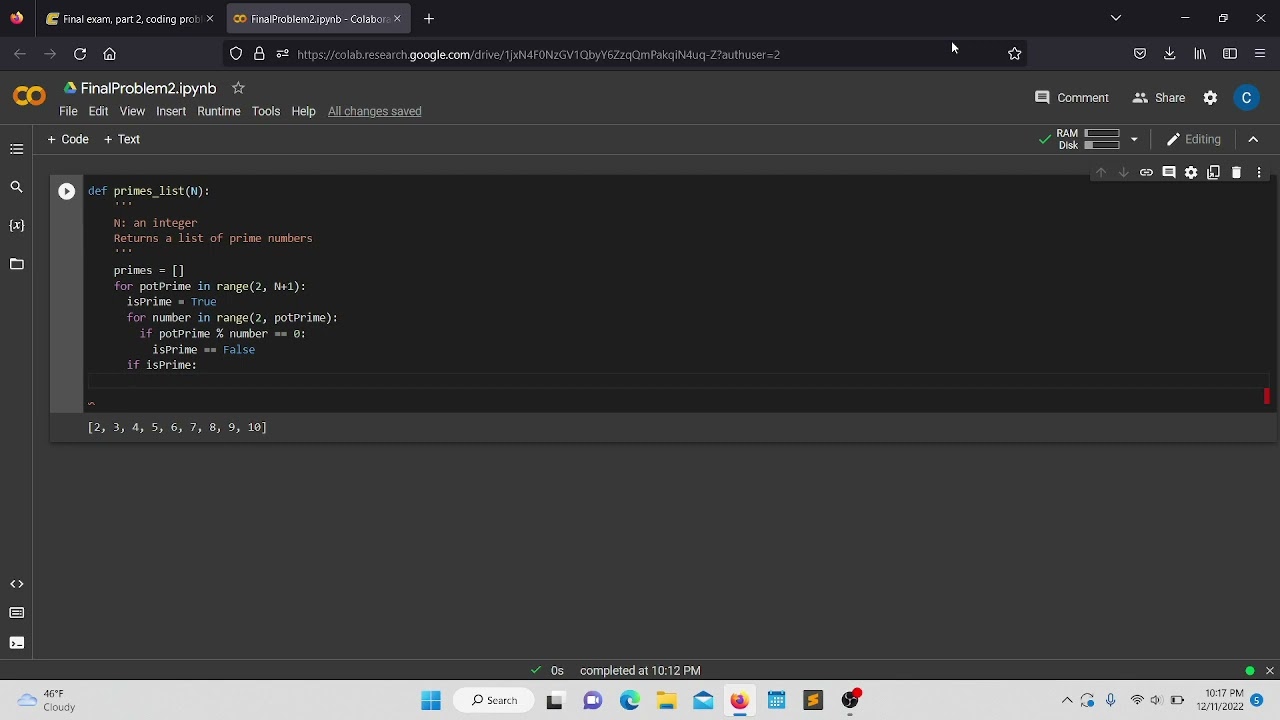The image size is (1280, 720).
Task: Click the browser address bar URL
Action: [x=538, y=54]
